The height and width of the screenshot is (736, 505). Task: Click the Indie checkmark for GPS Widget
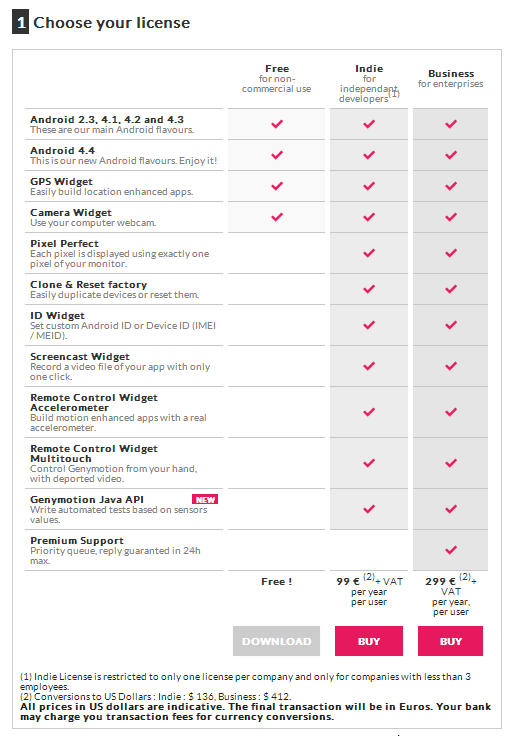(369, 186)
